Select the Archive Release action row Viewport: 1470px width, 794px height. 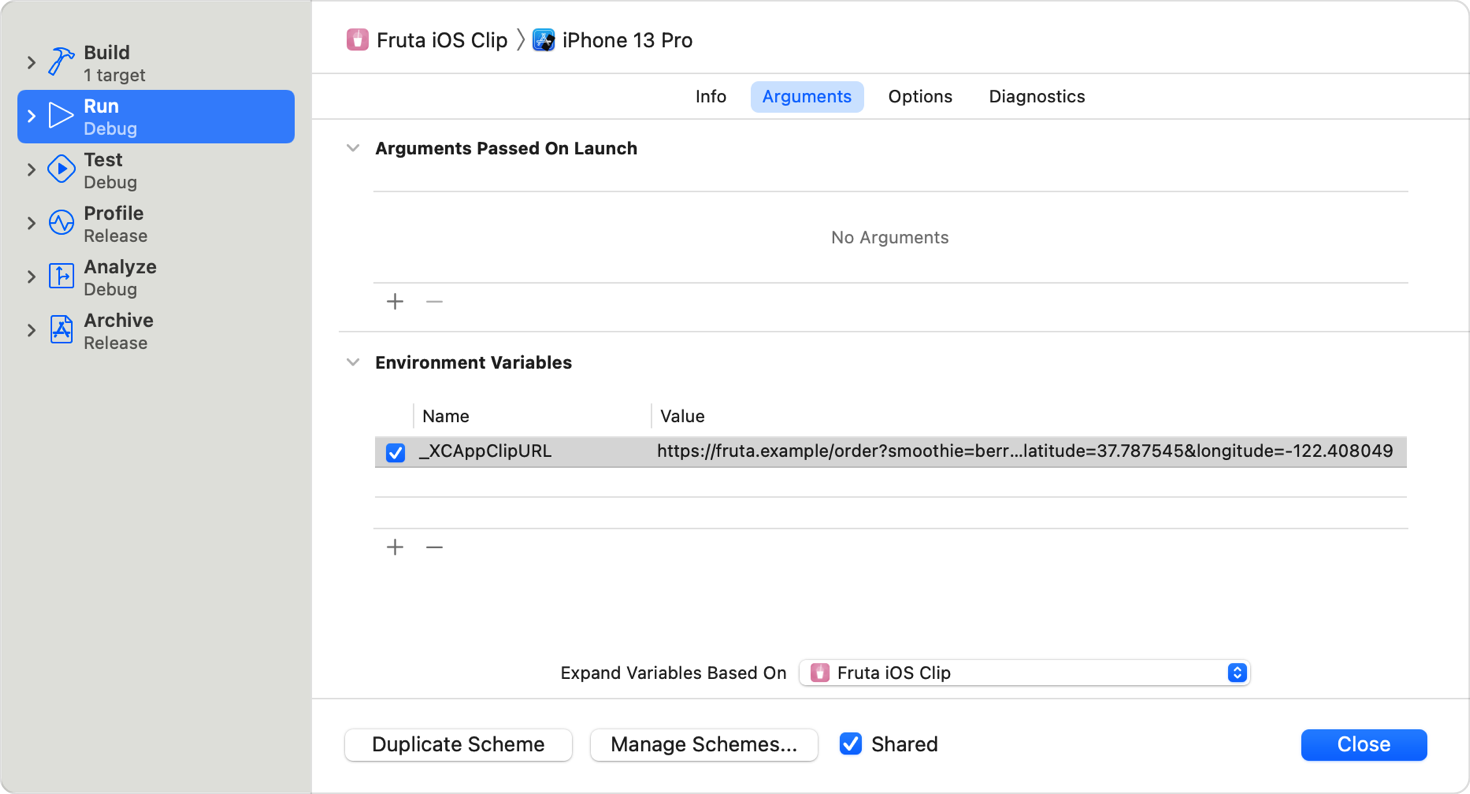pos(156,330)
